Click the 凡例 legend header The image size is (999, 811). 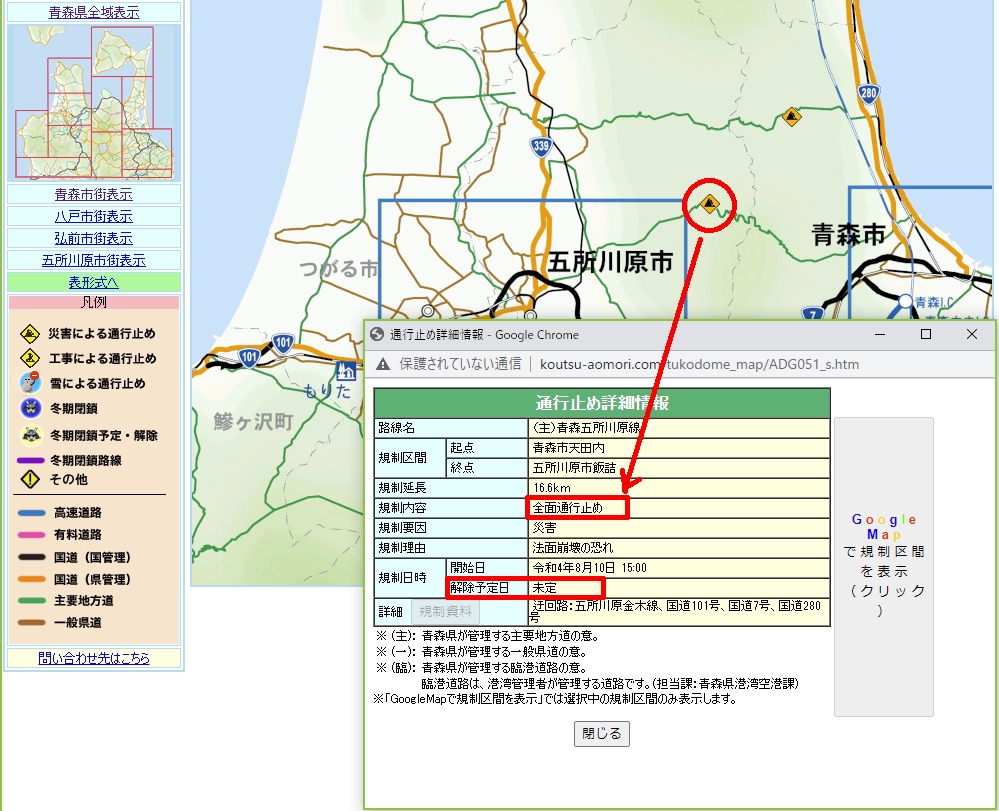click(94, 302)
